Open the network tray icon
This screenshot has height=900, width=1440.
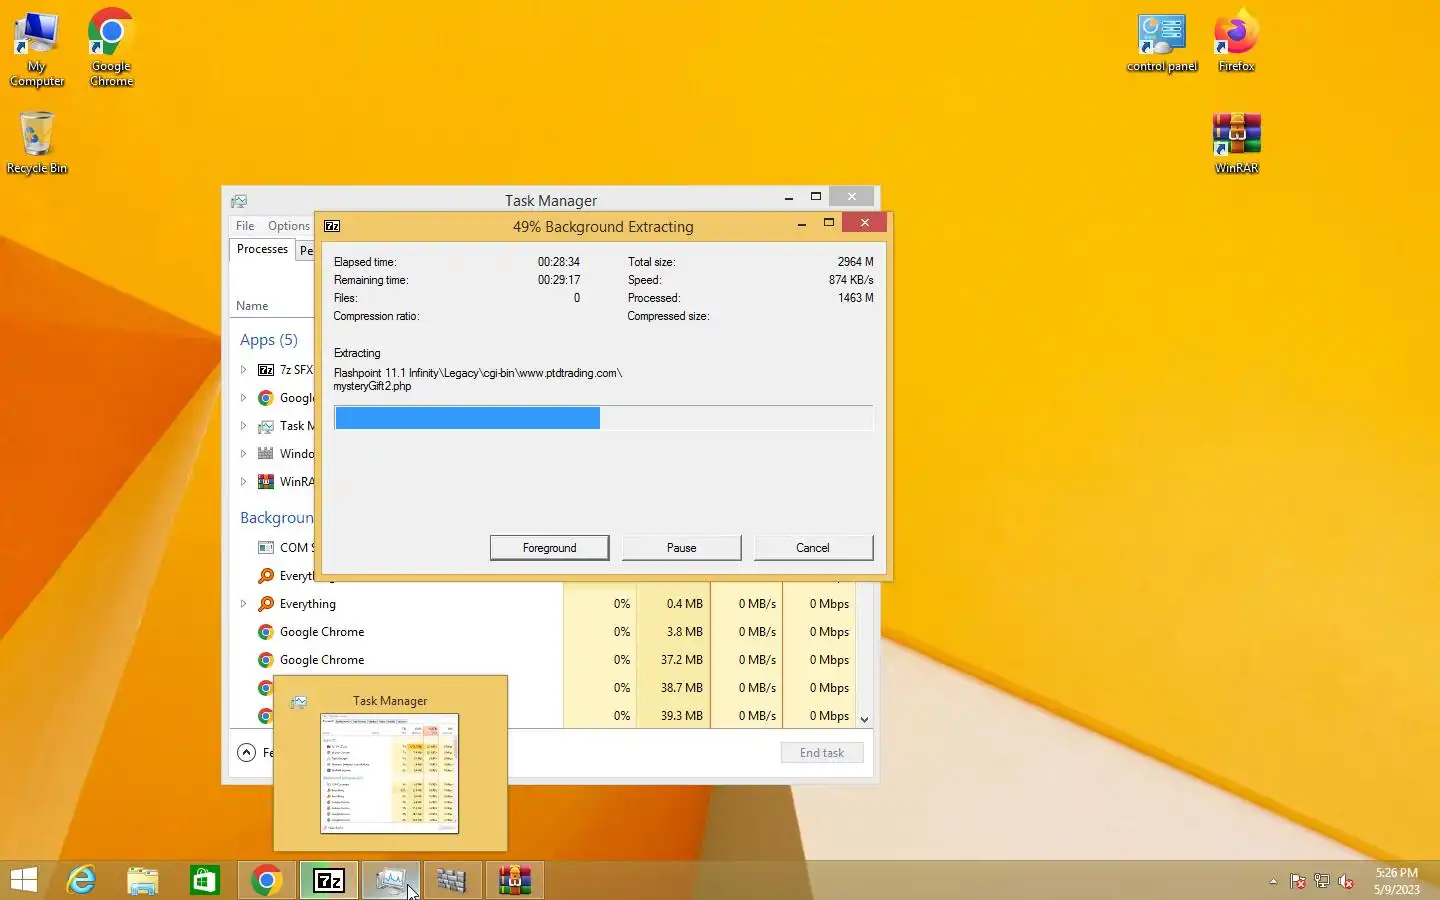tap(1322, 881)
